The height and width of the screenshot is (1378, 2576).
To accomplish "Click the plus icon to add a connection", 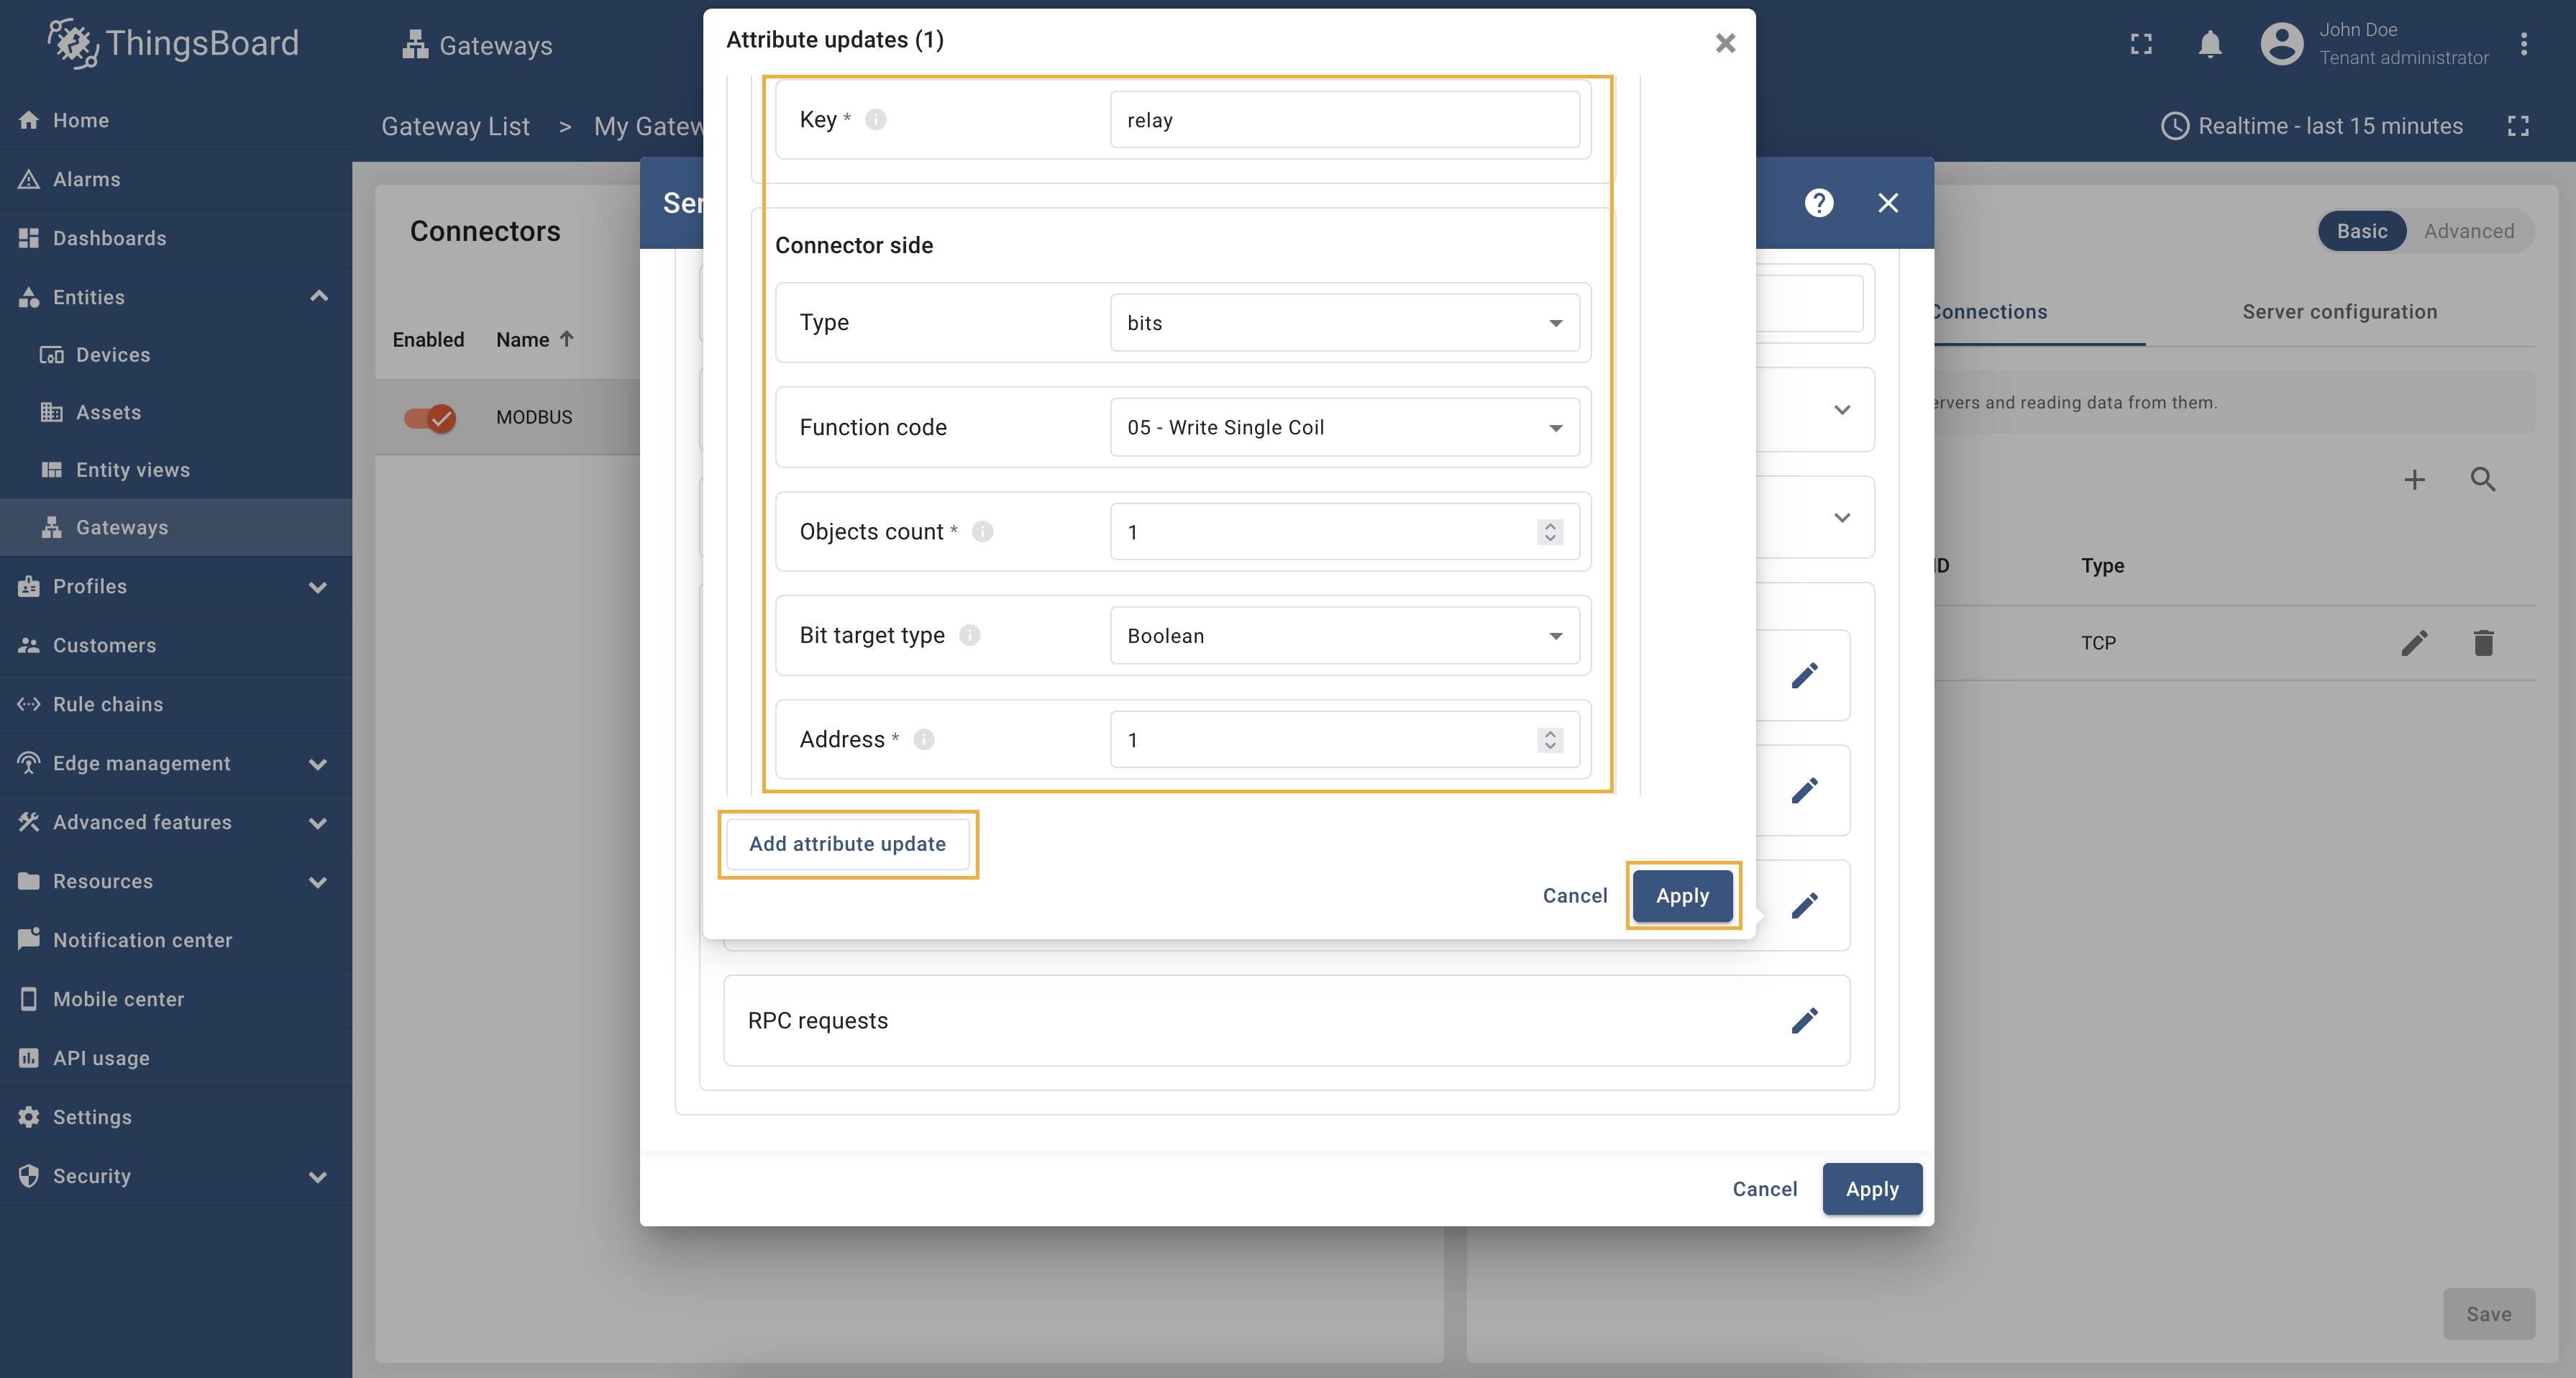I will [x=2414, y=479].
